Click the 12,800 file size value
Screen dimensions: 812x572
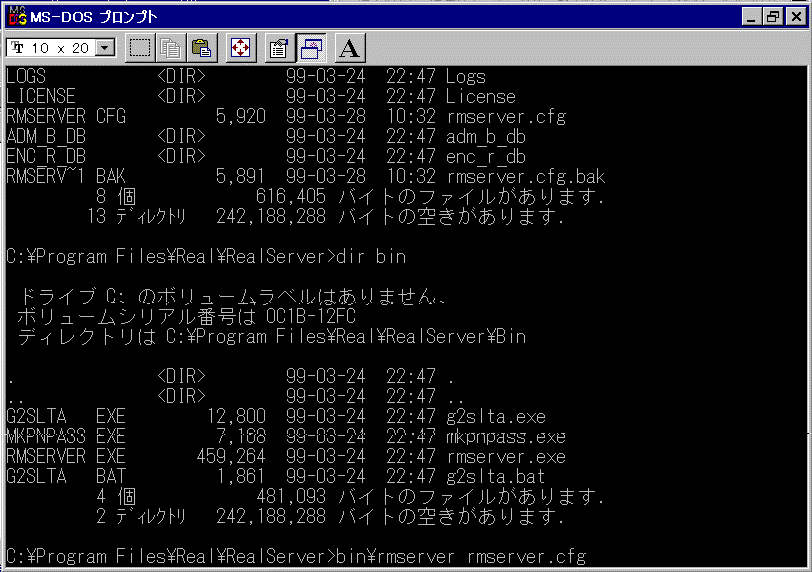point(236,417)
